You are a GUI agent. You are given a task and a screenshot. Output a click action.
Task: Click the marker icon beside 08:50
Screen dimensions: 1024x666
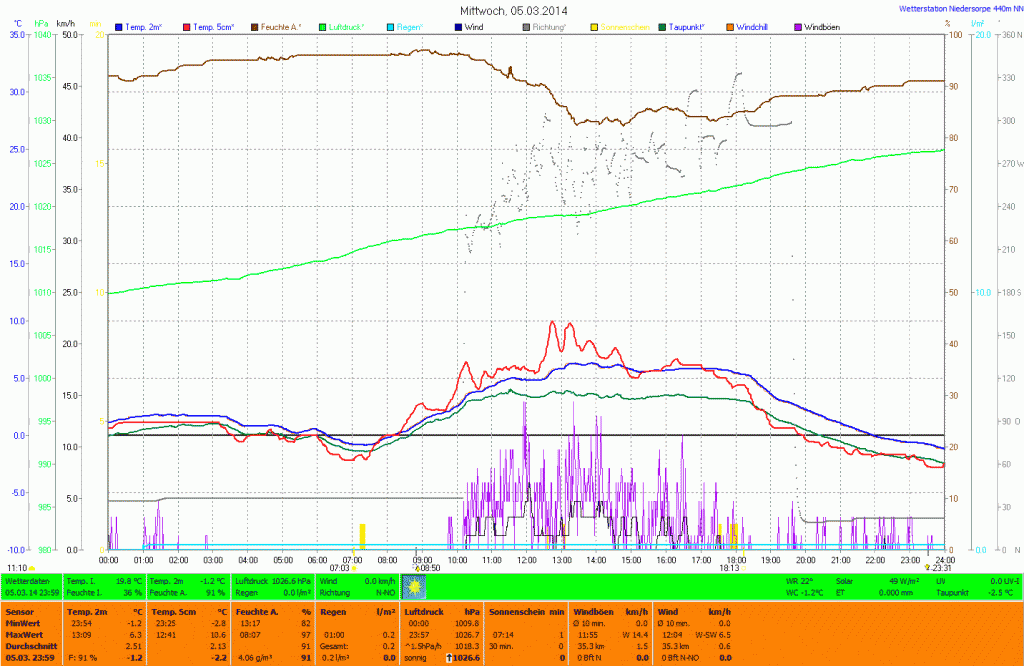click(x=417, y=568)
